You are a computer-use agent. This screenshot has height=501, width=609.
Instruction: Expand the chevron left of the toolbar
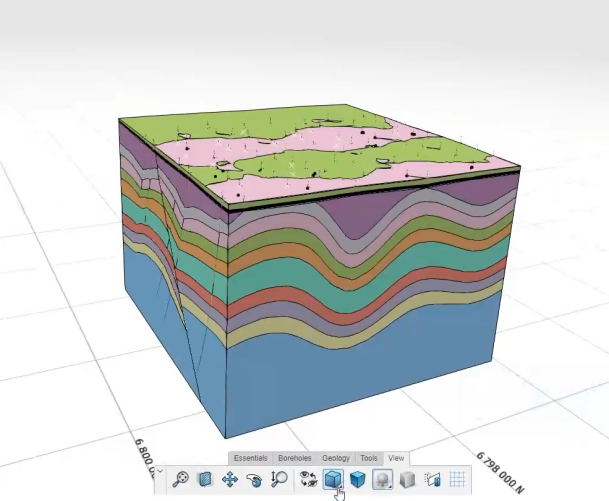(160, 469)
